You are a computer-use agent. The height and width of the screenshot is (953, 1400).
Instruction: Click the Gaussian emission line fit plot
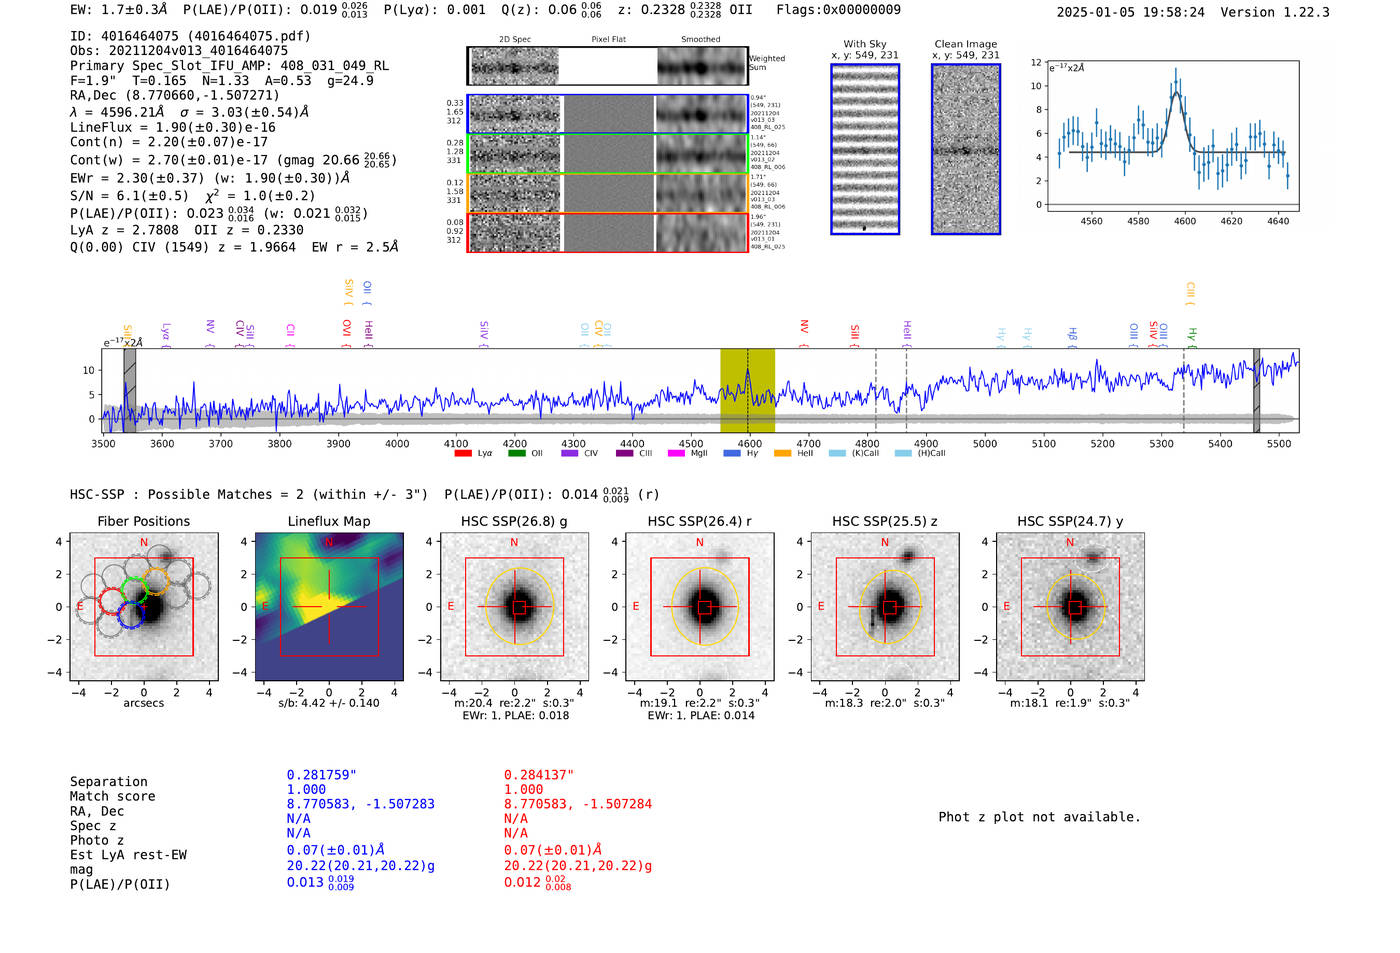pos(1173,136)
